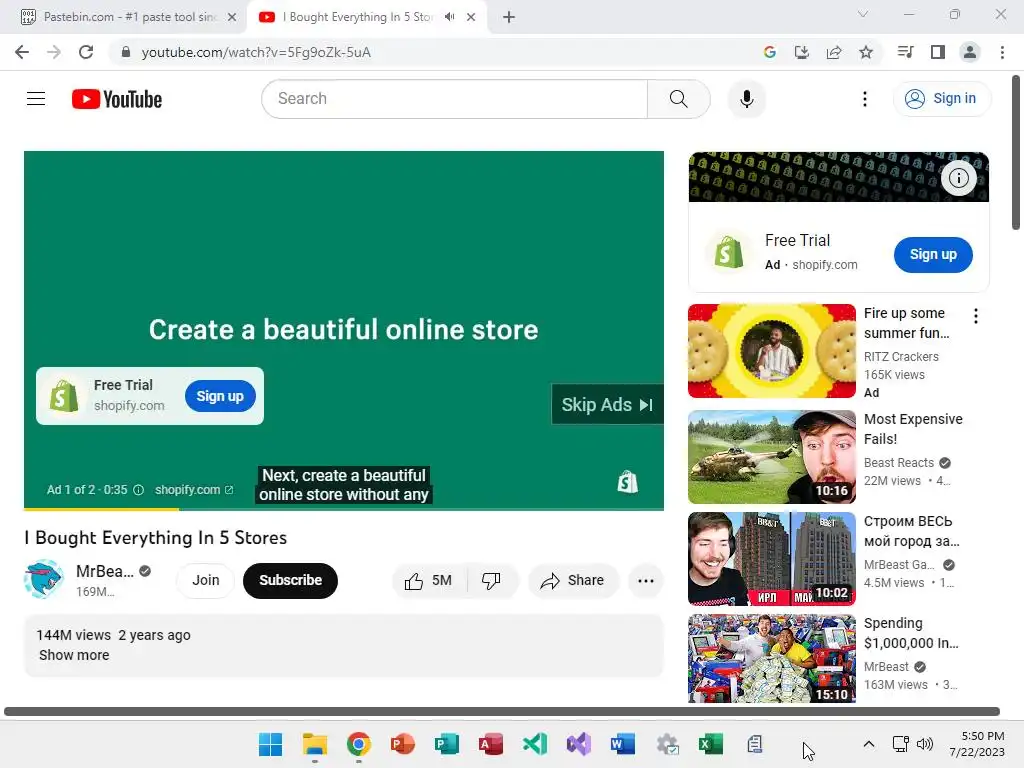Reload the page
This screenshot has width=1024, height=768.
(x=86, y=52)
